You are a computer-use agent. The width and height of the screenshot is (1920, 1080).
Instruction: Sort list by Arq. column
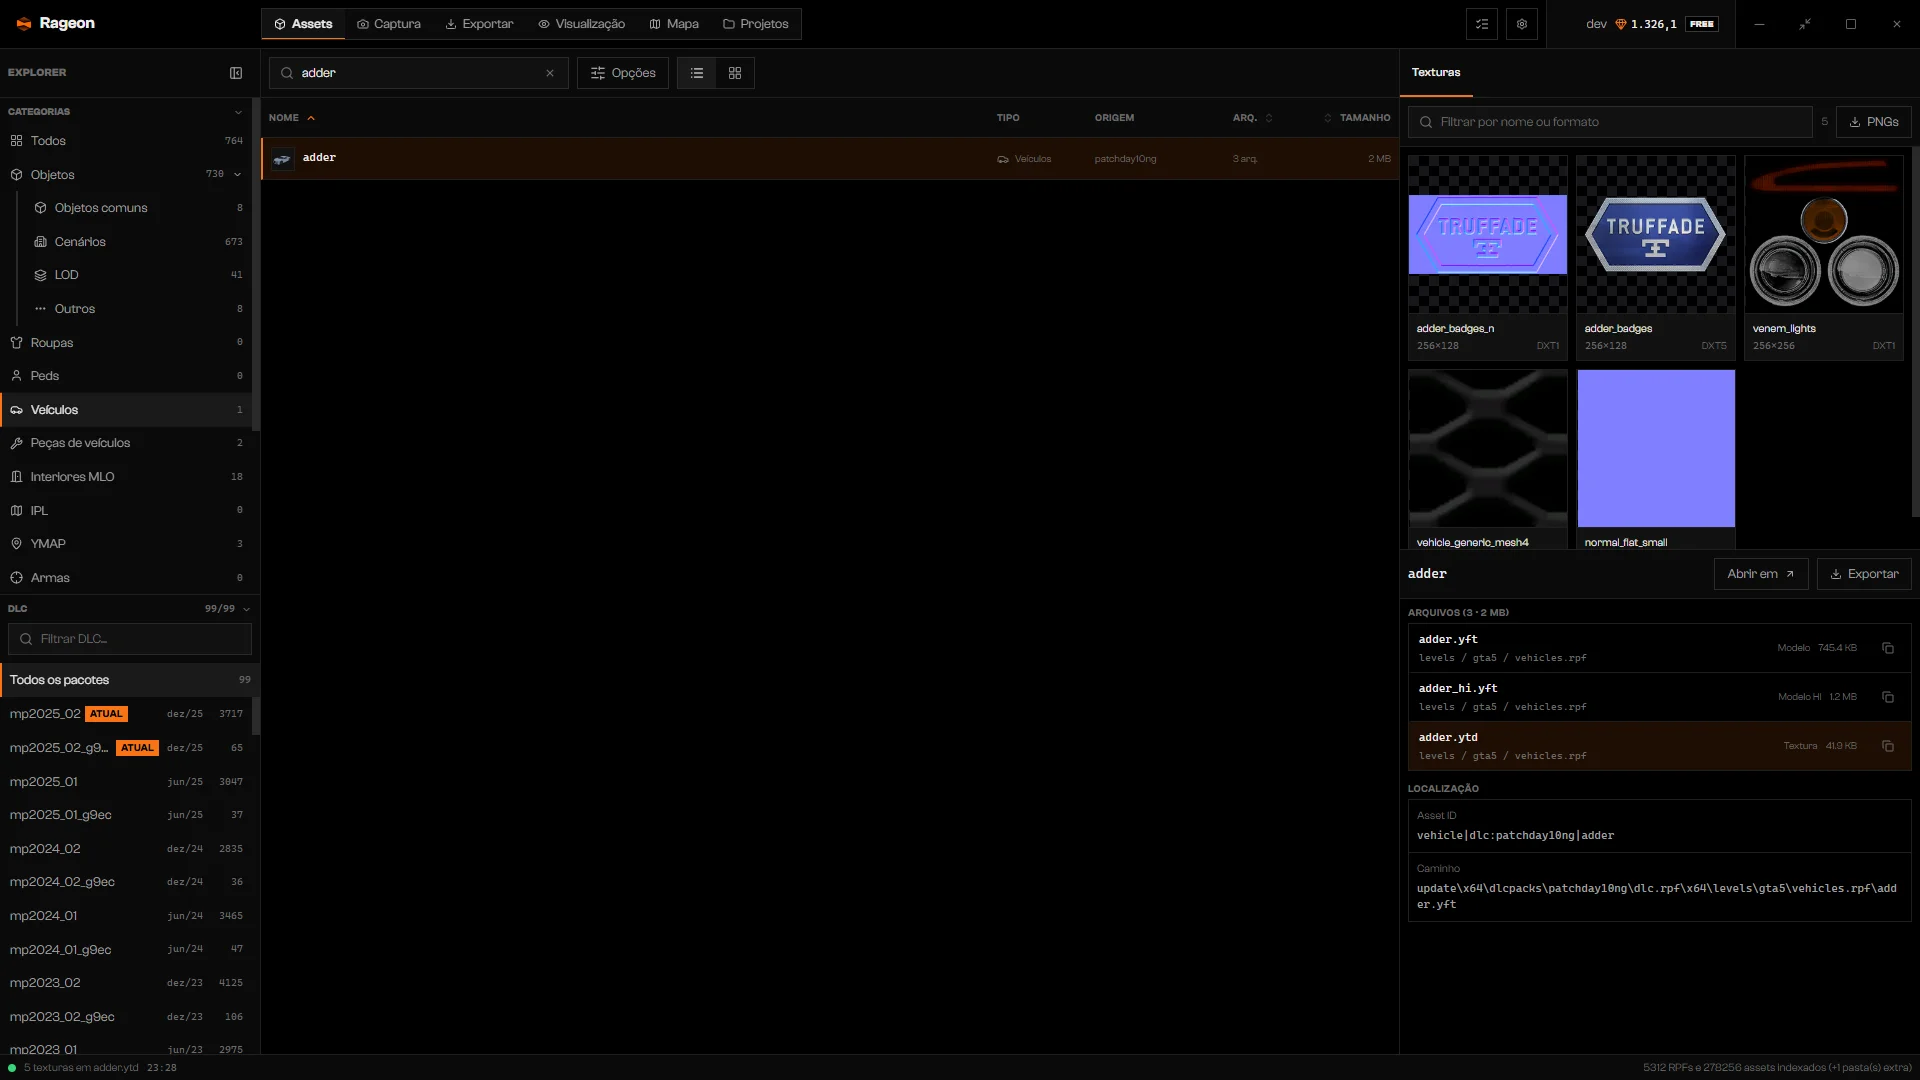pyautogui.click(x=1252, y=118)
